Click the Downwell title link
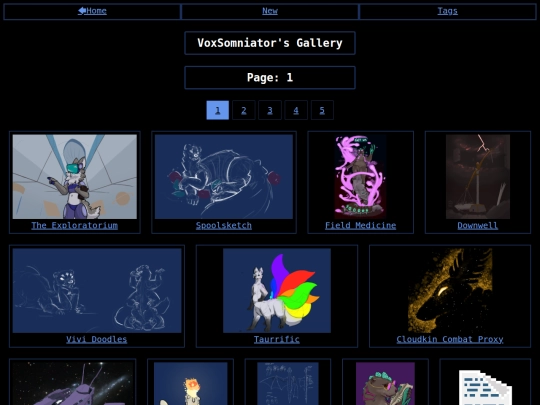The image size is (540, 405). [478, 226]
